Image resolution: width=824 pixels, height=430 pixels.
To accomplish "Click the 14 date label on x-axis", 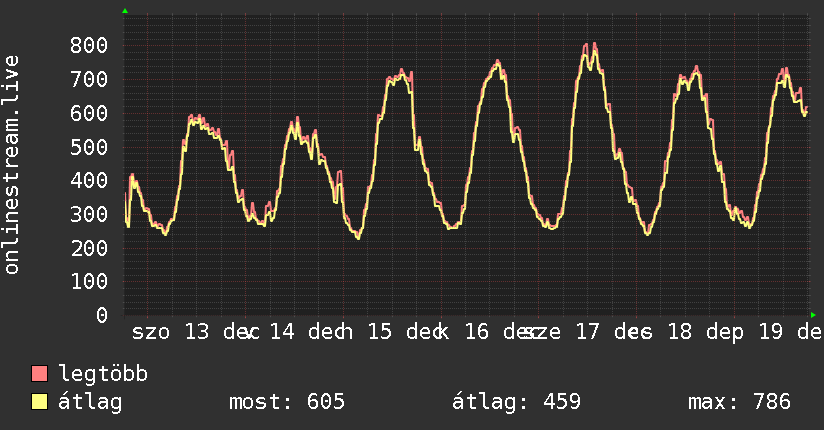I will click(x=282, y=332).
